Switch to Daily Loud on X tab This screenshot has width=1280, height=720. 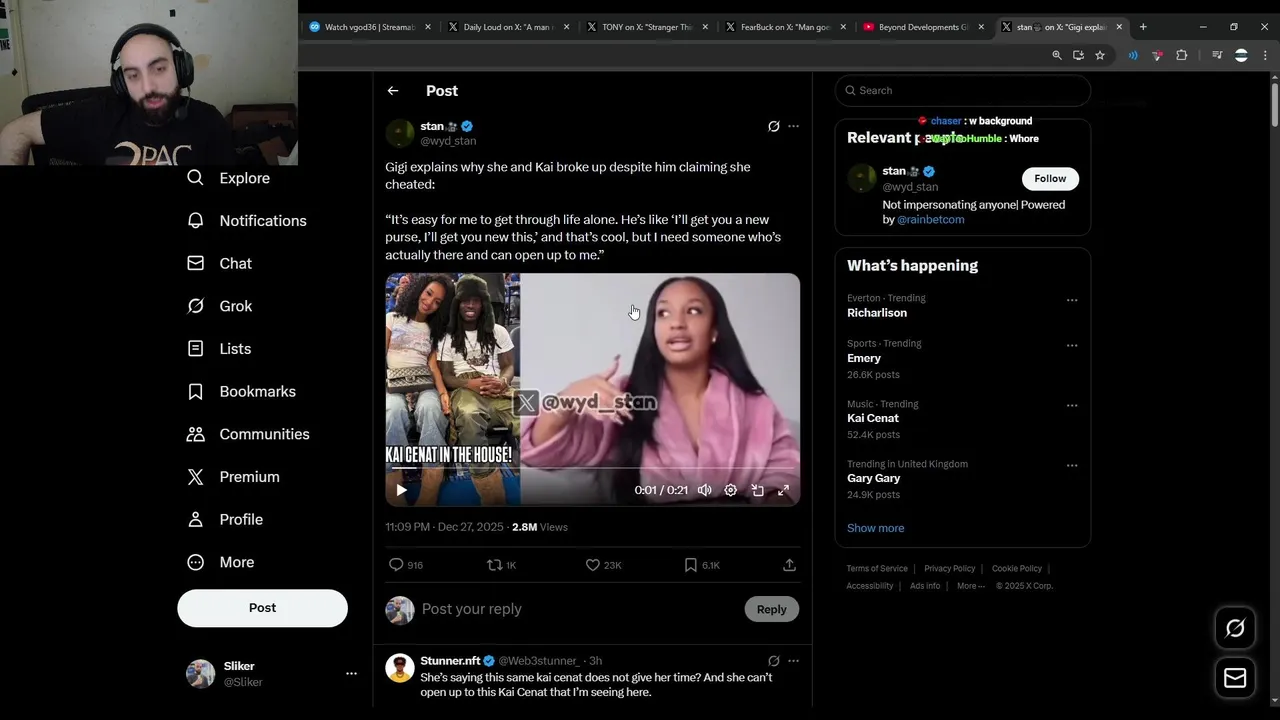(507, 27)
